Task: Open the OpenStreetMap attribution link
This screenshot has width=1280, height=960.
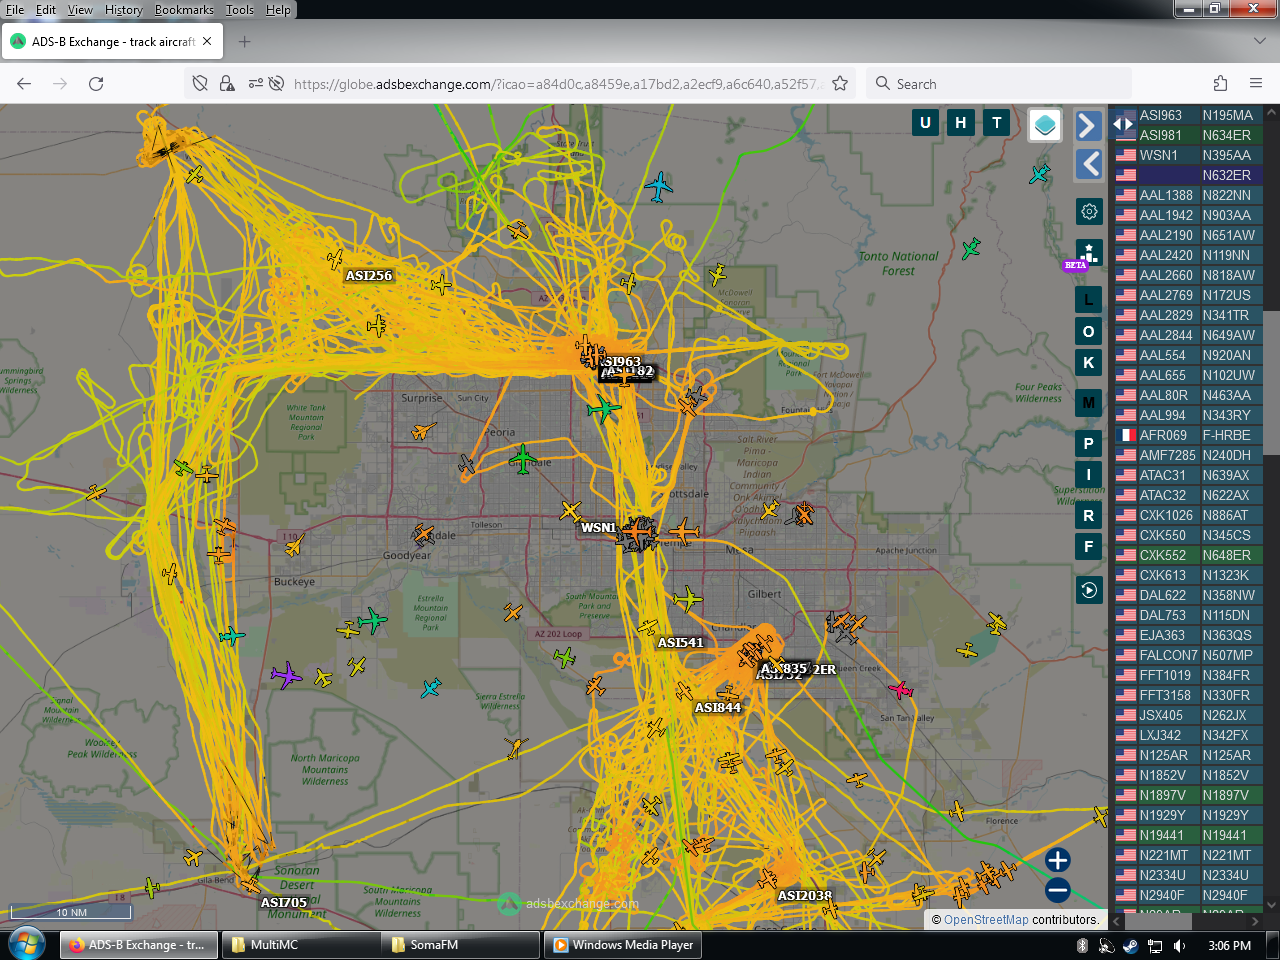Action: point(986,920)
